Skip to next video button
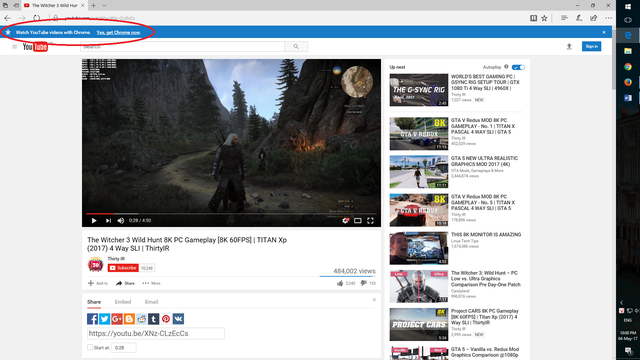640x360 pixels. [108, 220]
